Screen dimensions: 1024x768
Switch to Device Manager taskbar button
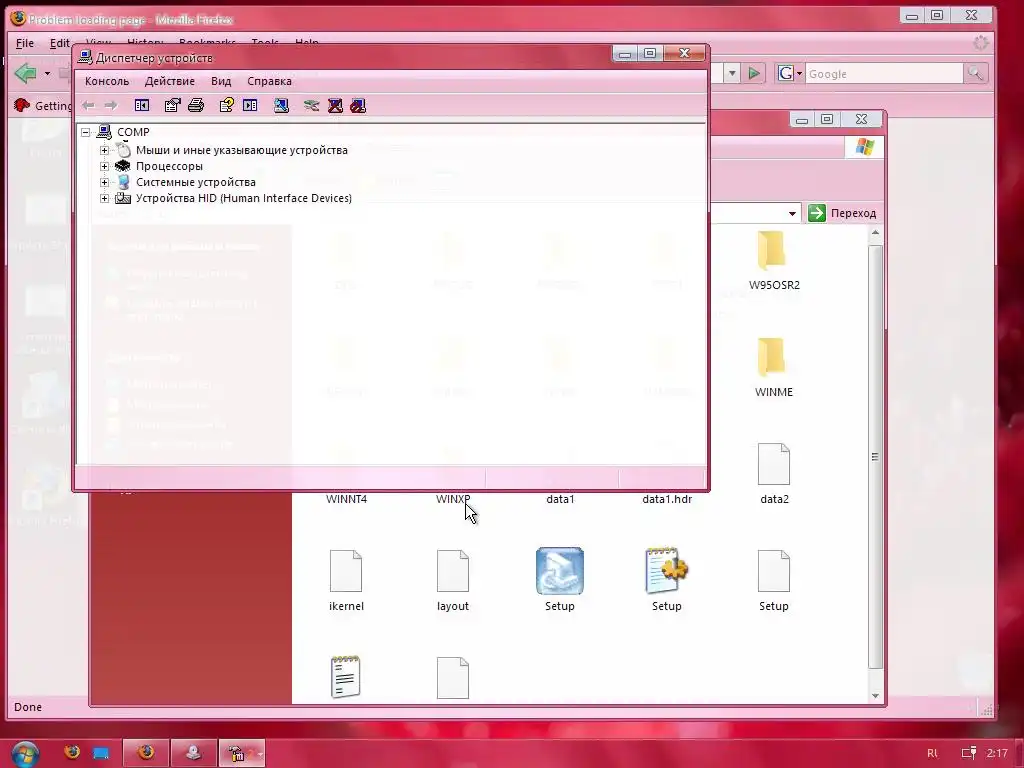pos(242,754)
